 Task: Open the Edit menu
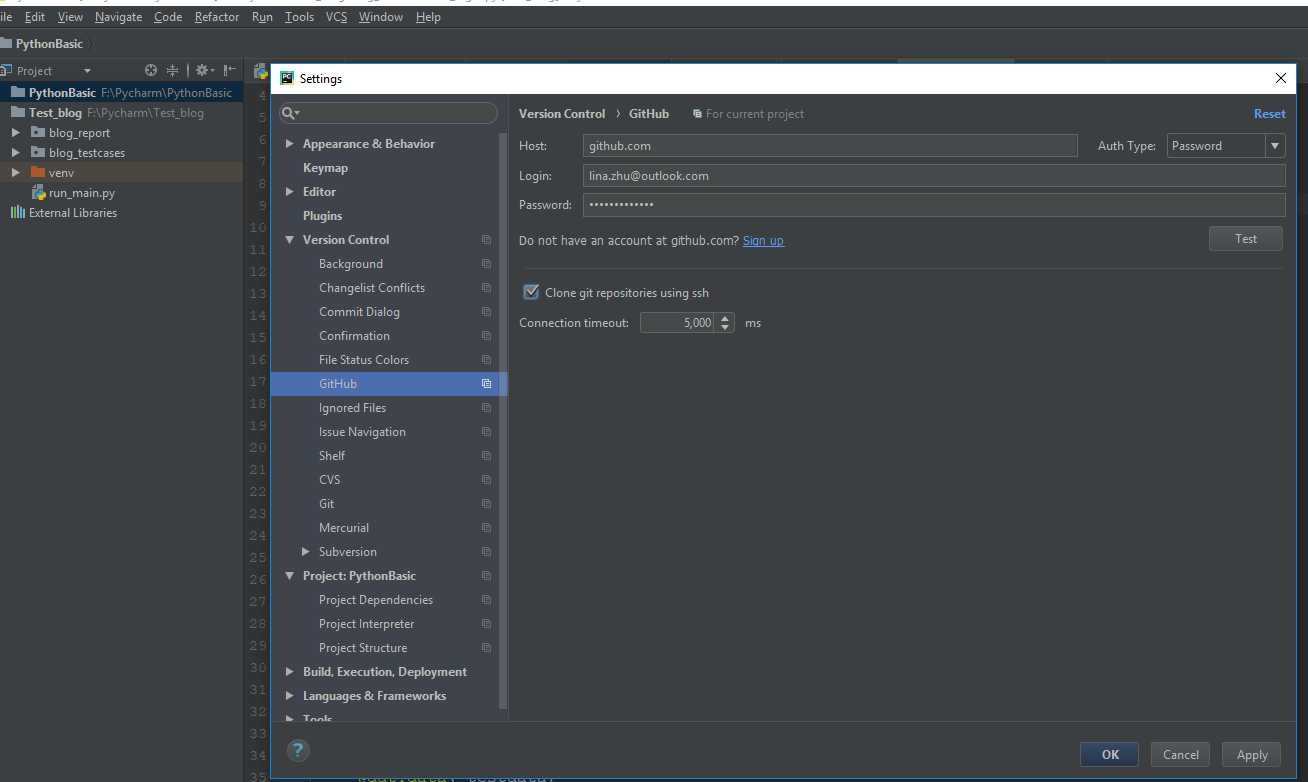point(35,17)
